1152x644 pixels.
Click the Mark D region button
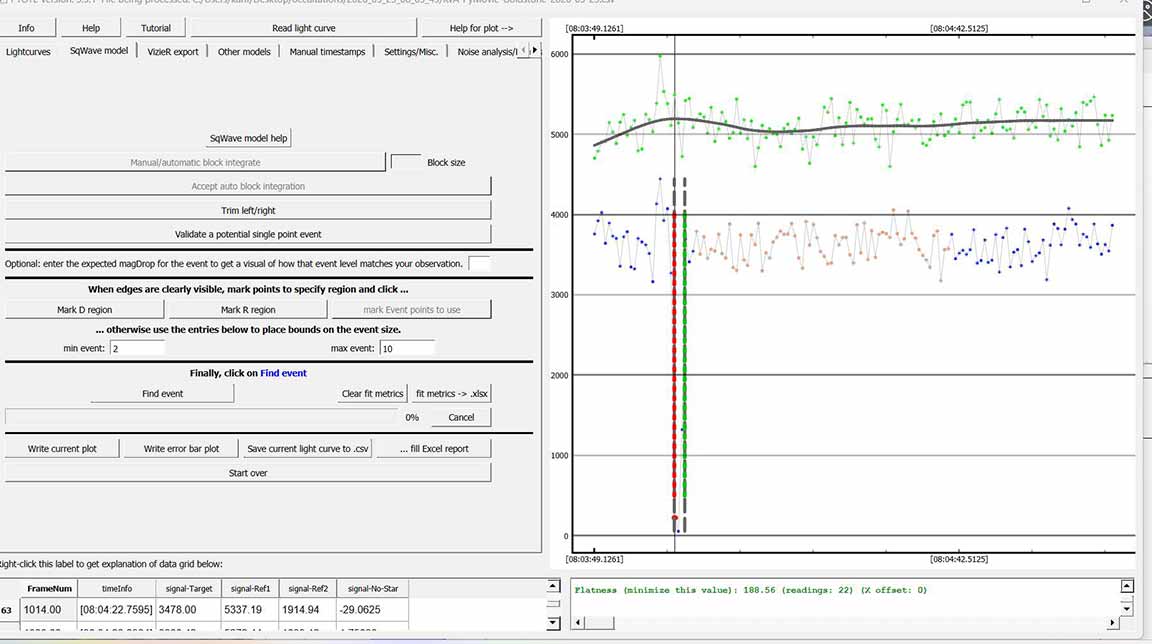(84, 310)
